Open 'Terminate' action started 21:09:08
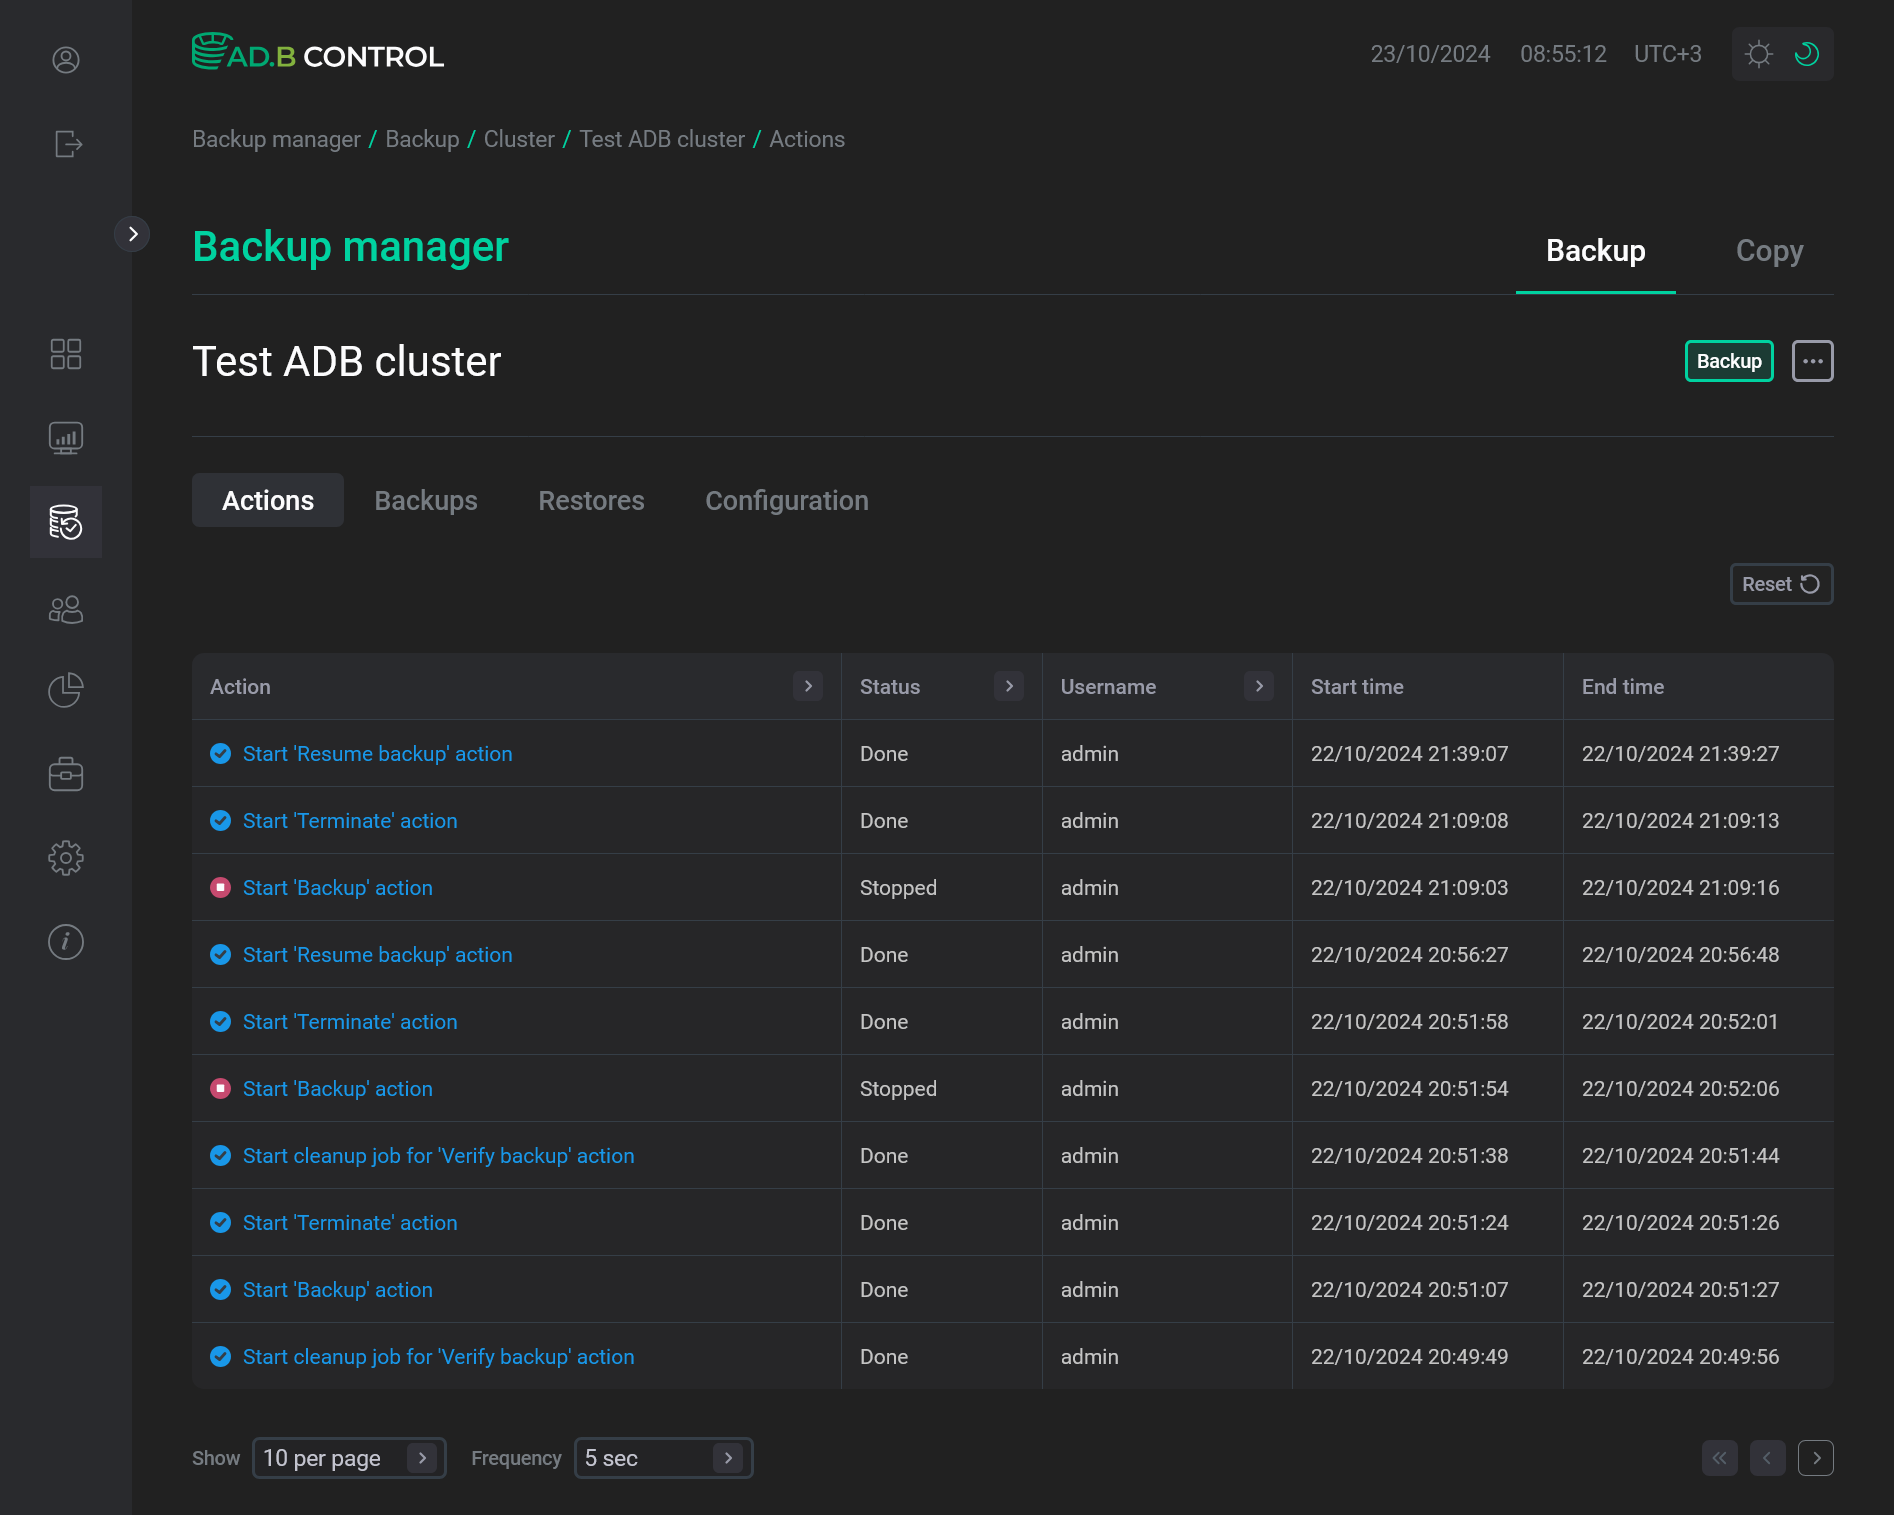Viewport: 1894px width, 1515px height. click(x=350, y=820)
